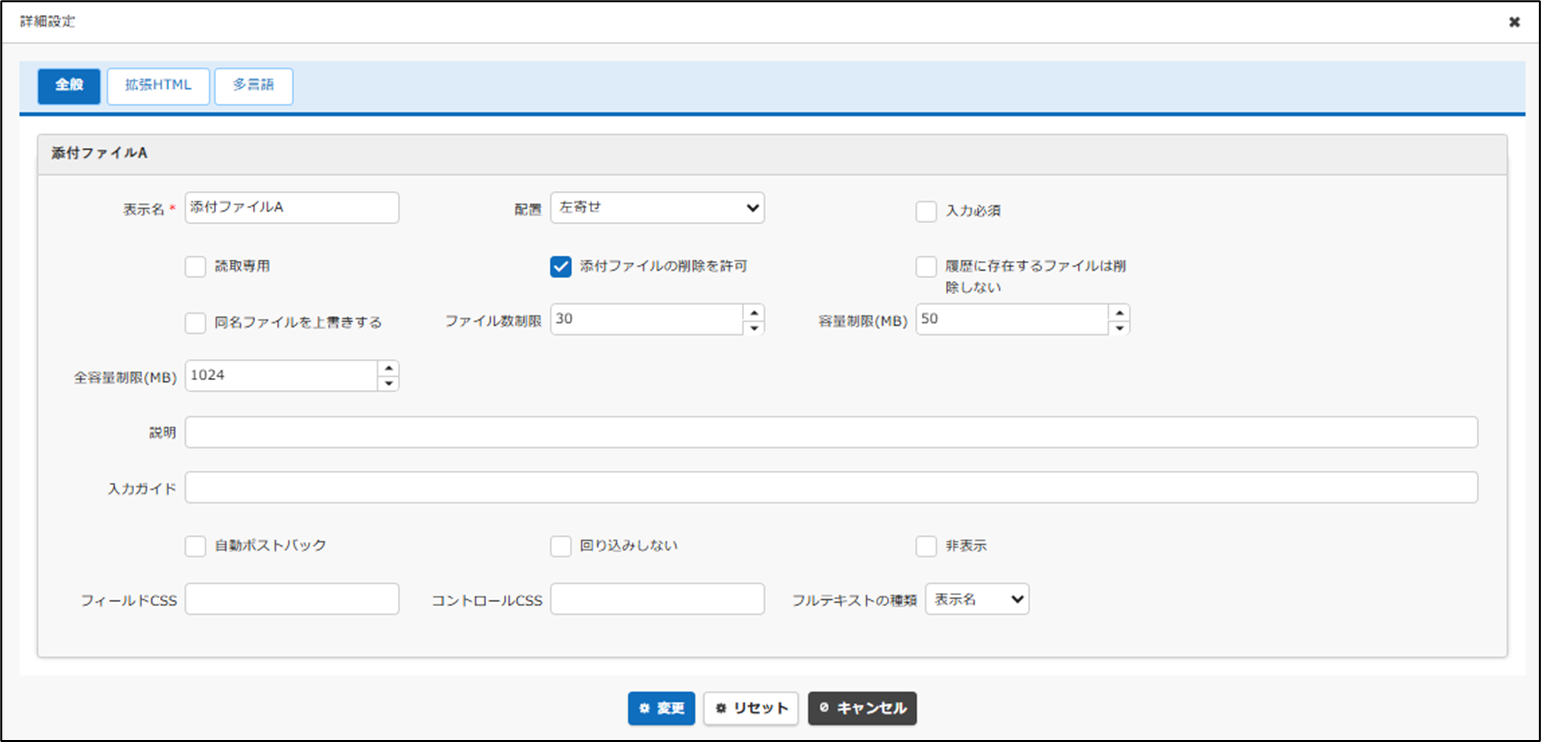Viewport: 1541px width, 742px height.
Task: Decrease the 全容量制限(MB) value with down arrow
Action: click(388, 383)
